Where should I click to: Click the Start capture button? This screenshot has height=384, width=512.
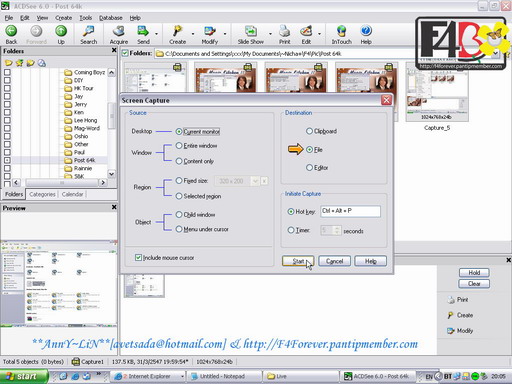pyautogui.click(x=298, y=261)
